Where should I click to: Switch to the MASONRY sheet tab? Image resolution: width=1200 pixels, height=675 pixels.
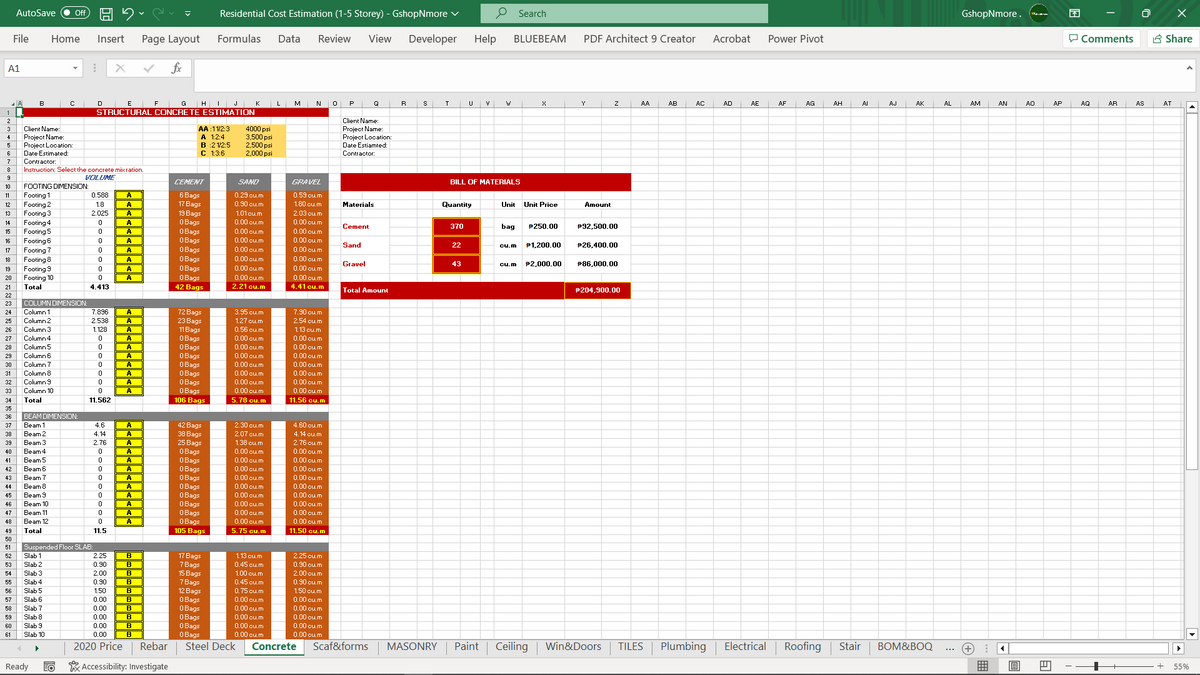tap(412, 647)
